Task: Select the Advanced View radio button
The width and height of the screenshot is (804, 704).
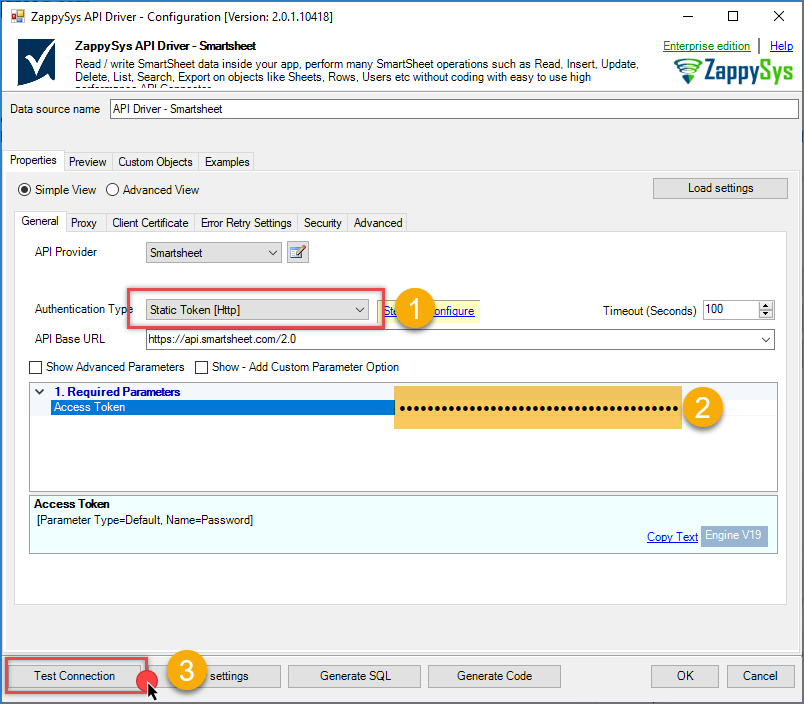Action: point(112,190)
